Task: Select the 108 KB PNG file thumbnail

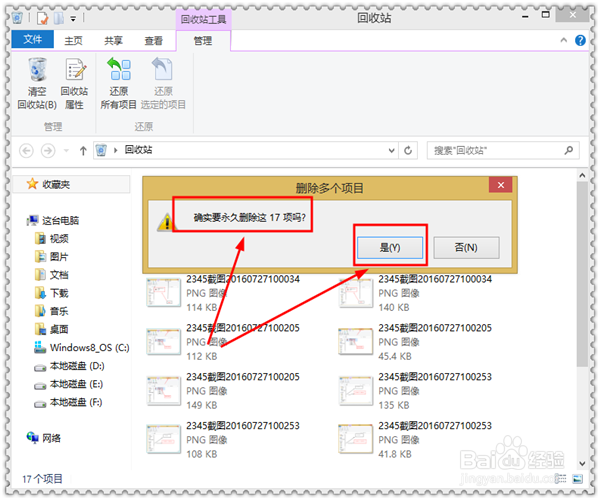Action: [164, 439]
